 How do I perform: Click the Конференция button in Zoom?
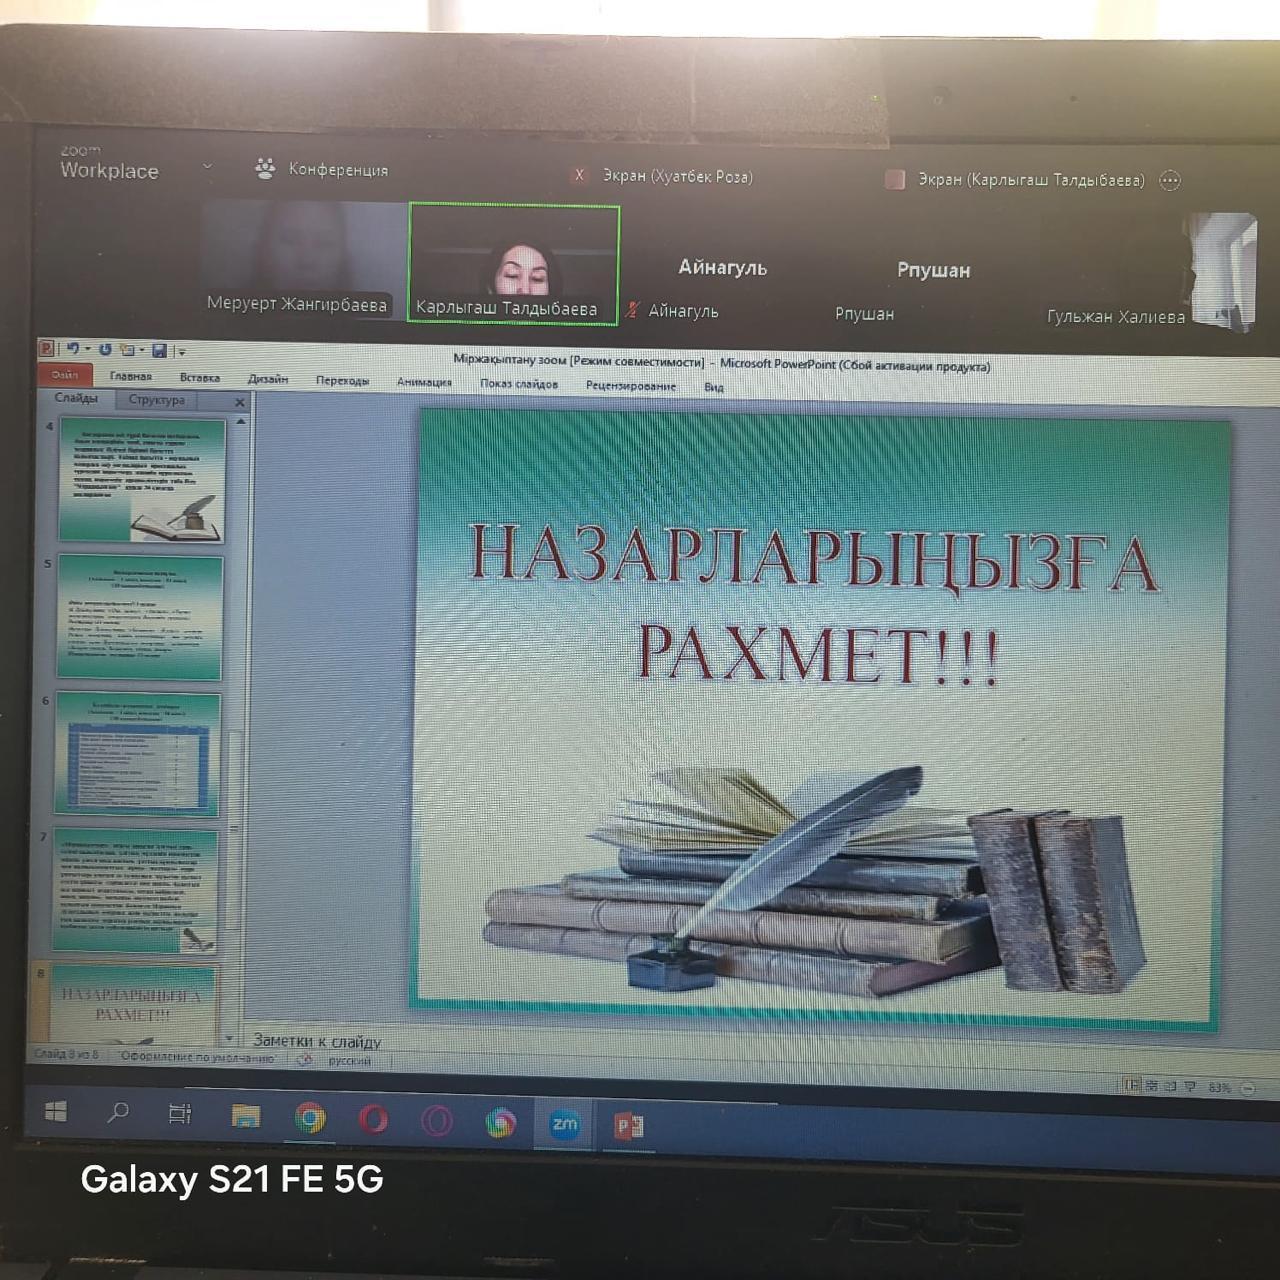pyautogui.click(x=322, y=169)
